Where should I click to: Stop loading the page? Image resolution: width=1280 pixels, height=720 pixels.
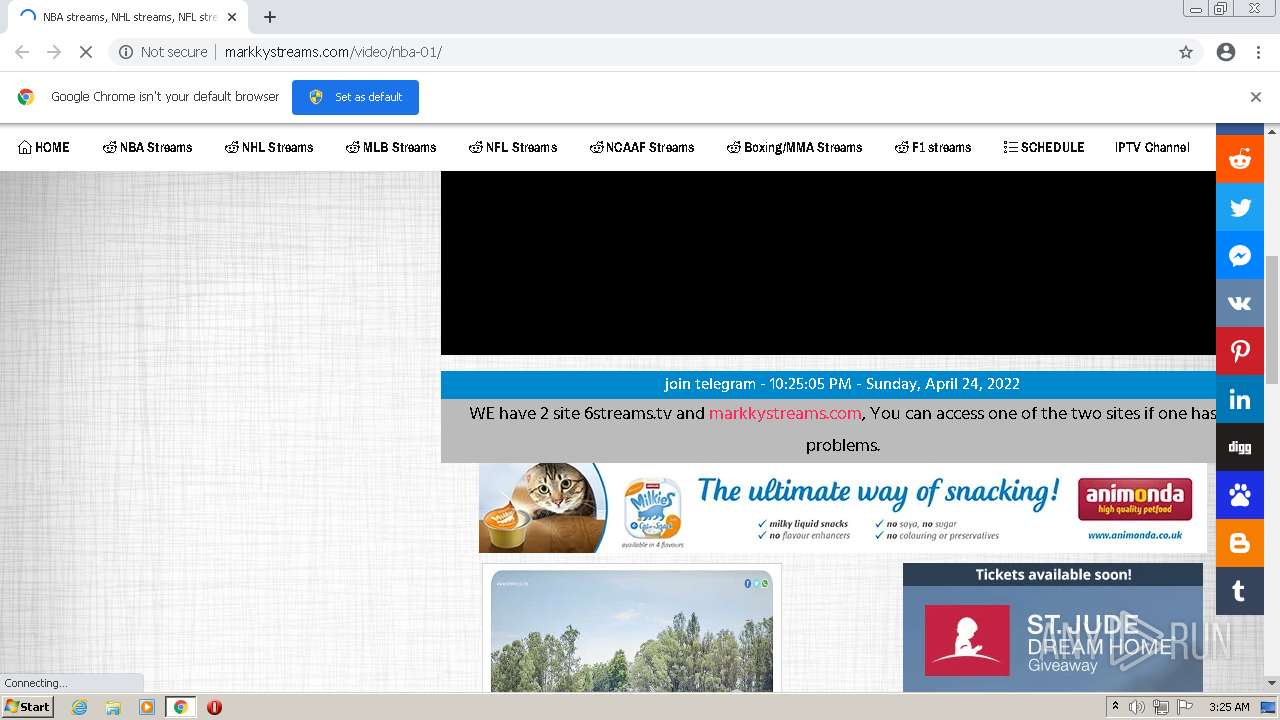86,52
